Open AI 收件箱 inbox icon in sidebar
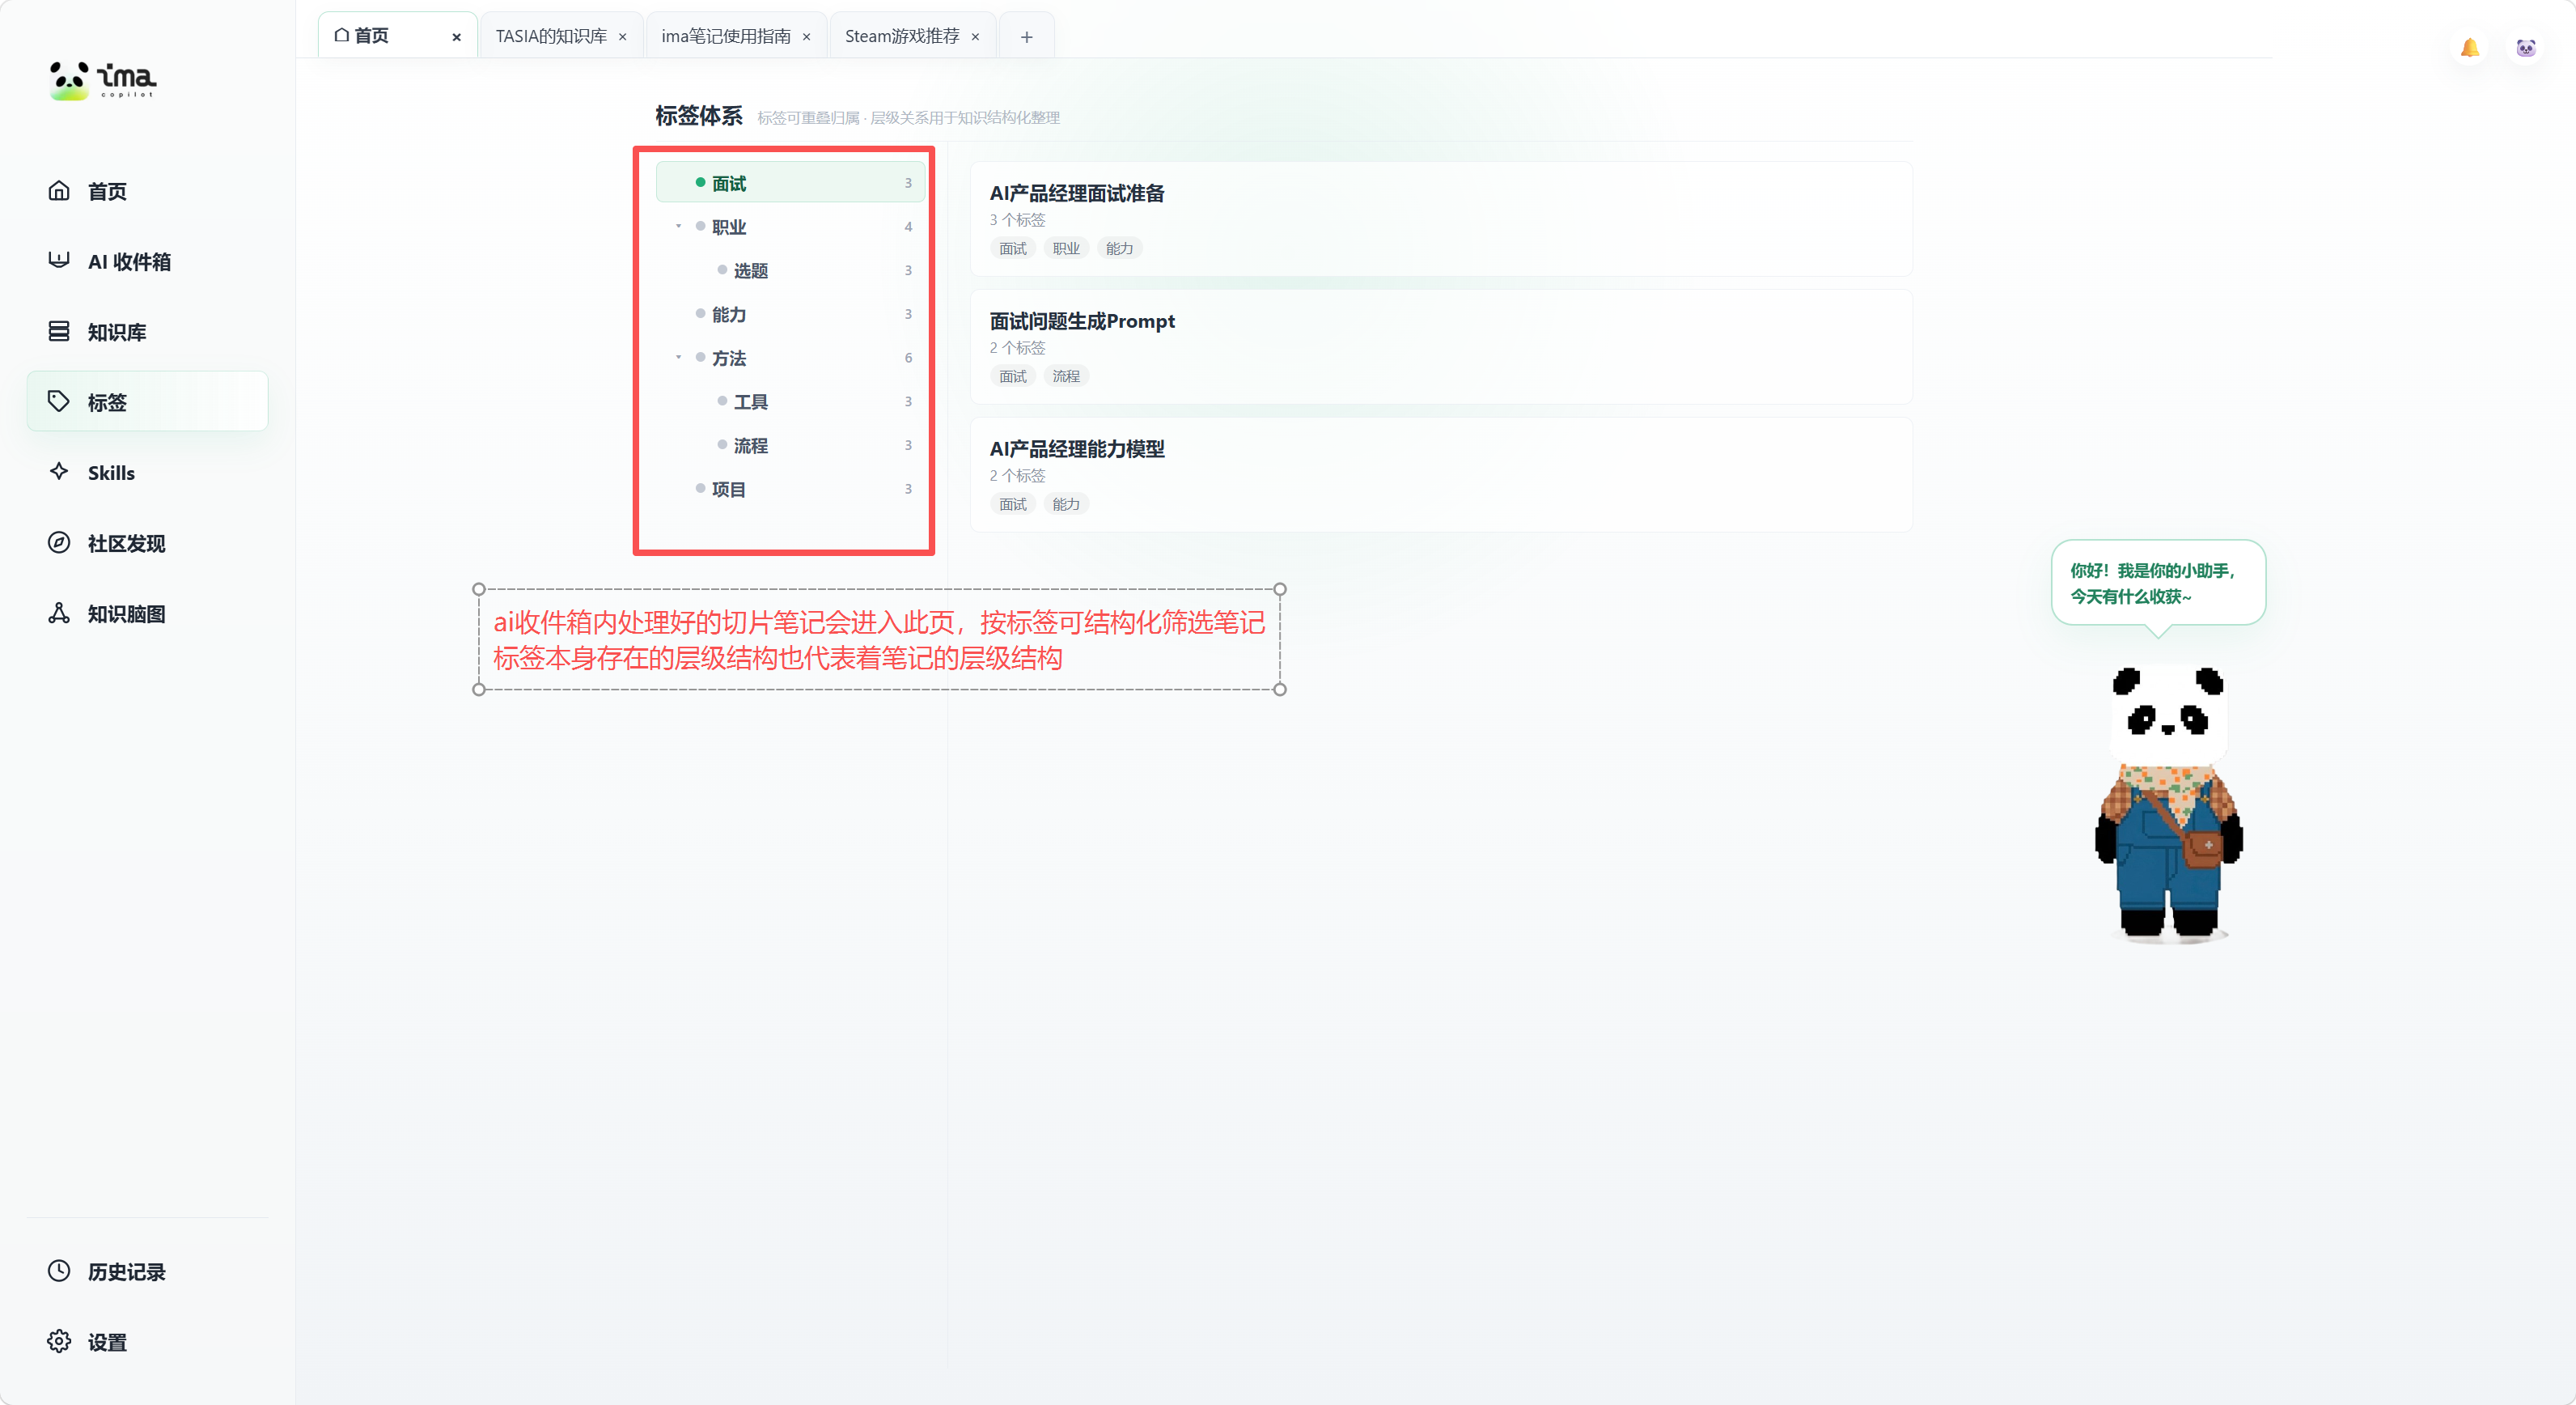Image resolution: width=2576 pixels, height=1405 pixels. click(59, 260)
